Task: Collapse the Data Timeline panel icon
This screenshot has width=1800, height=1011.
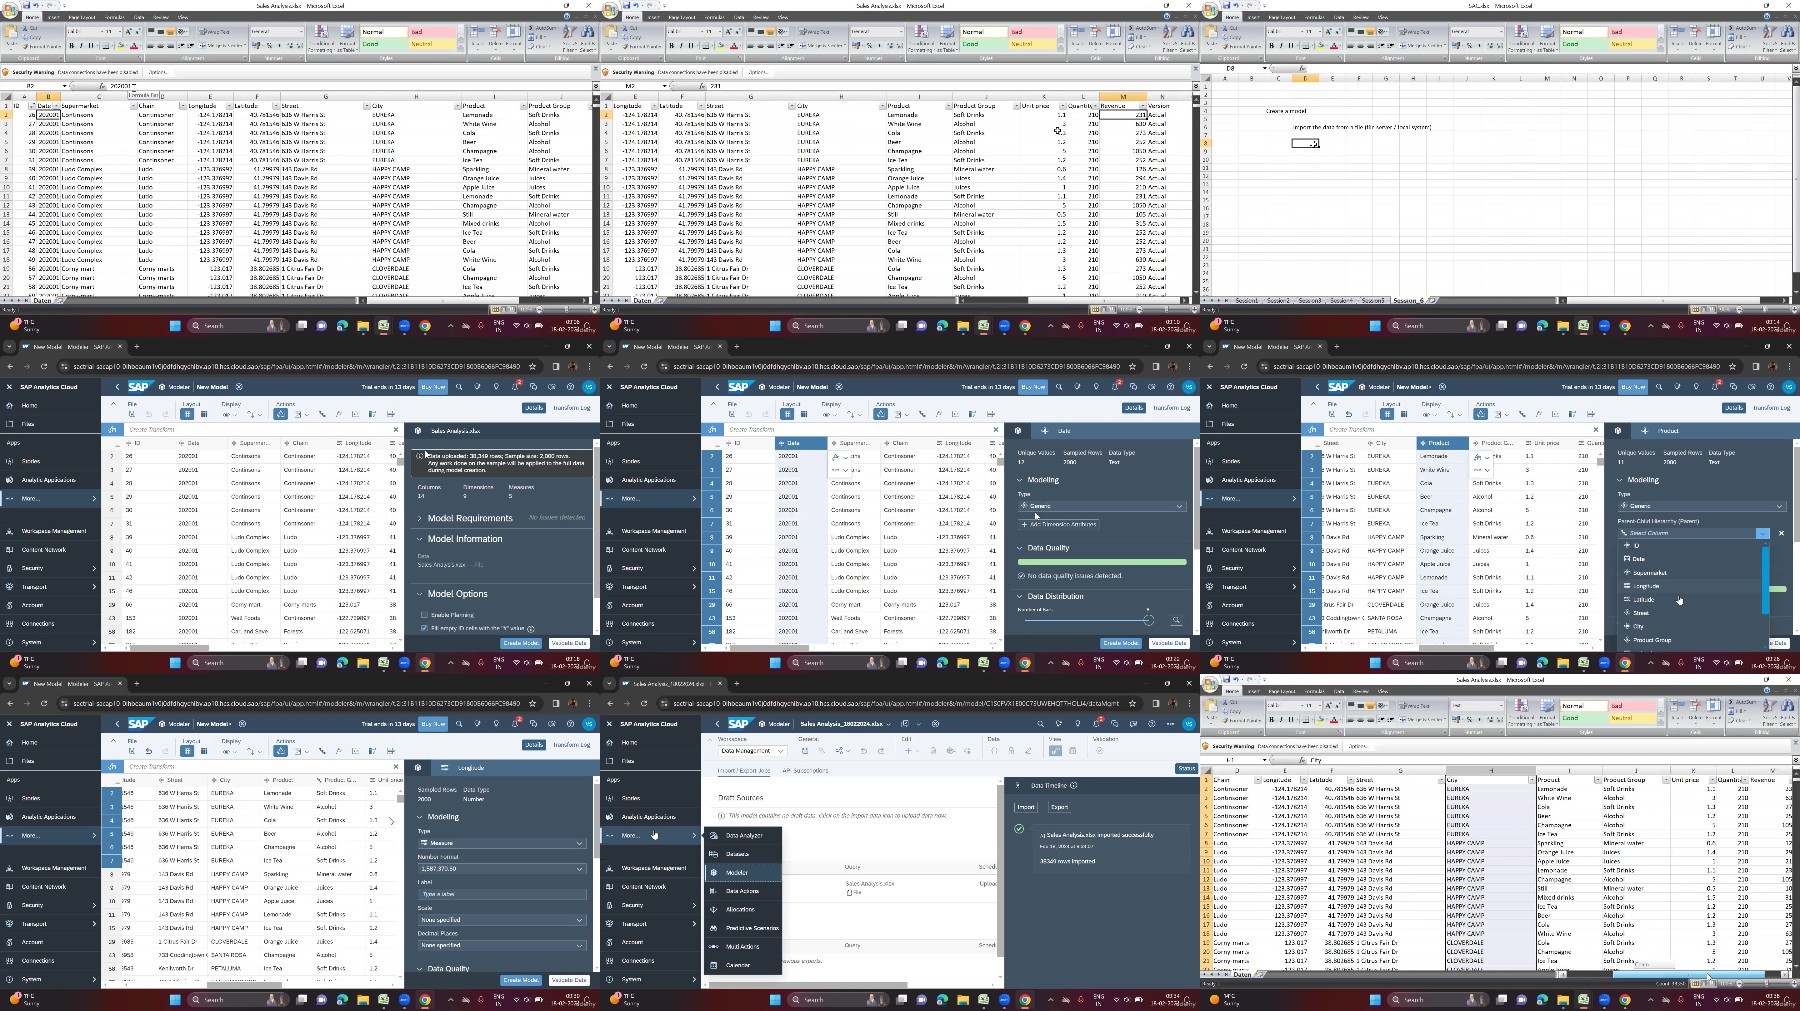Action: (1019, 786)
